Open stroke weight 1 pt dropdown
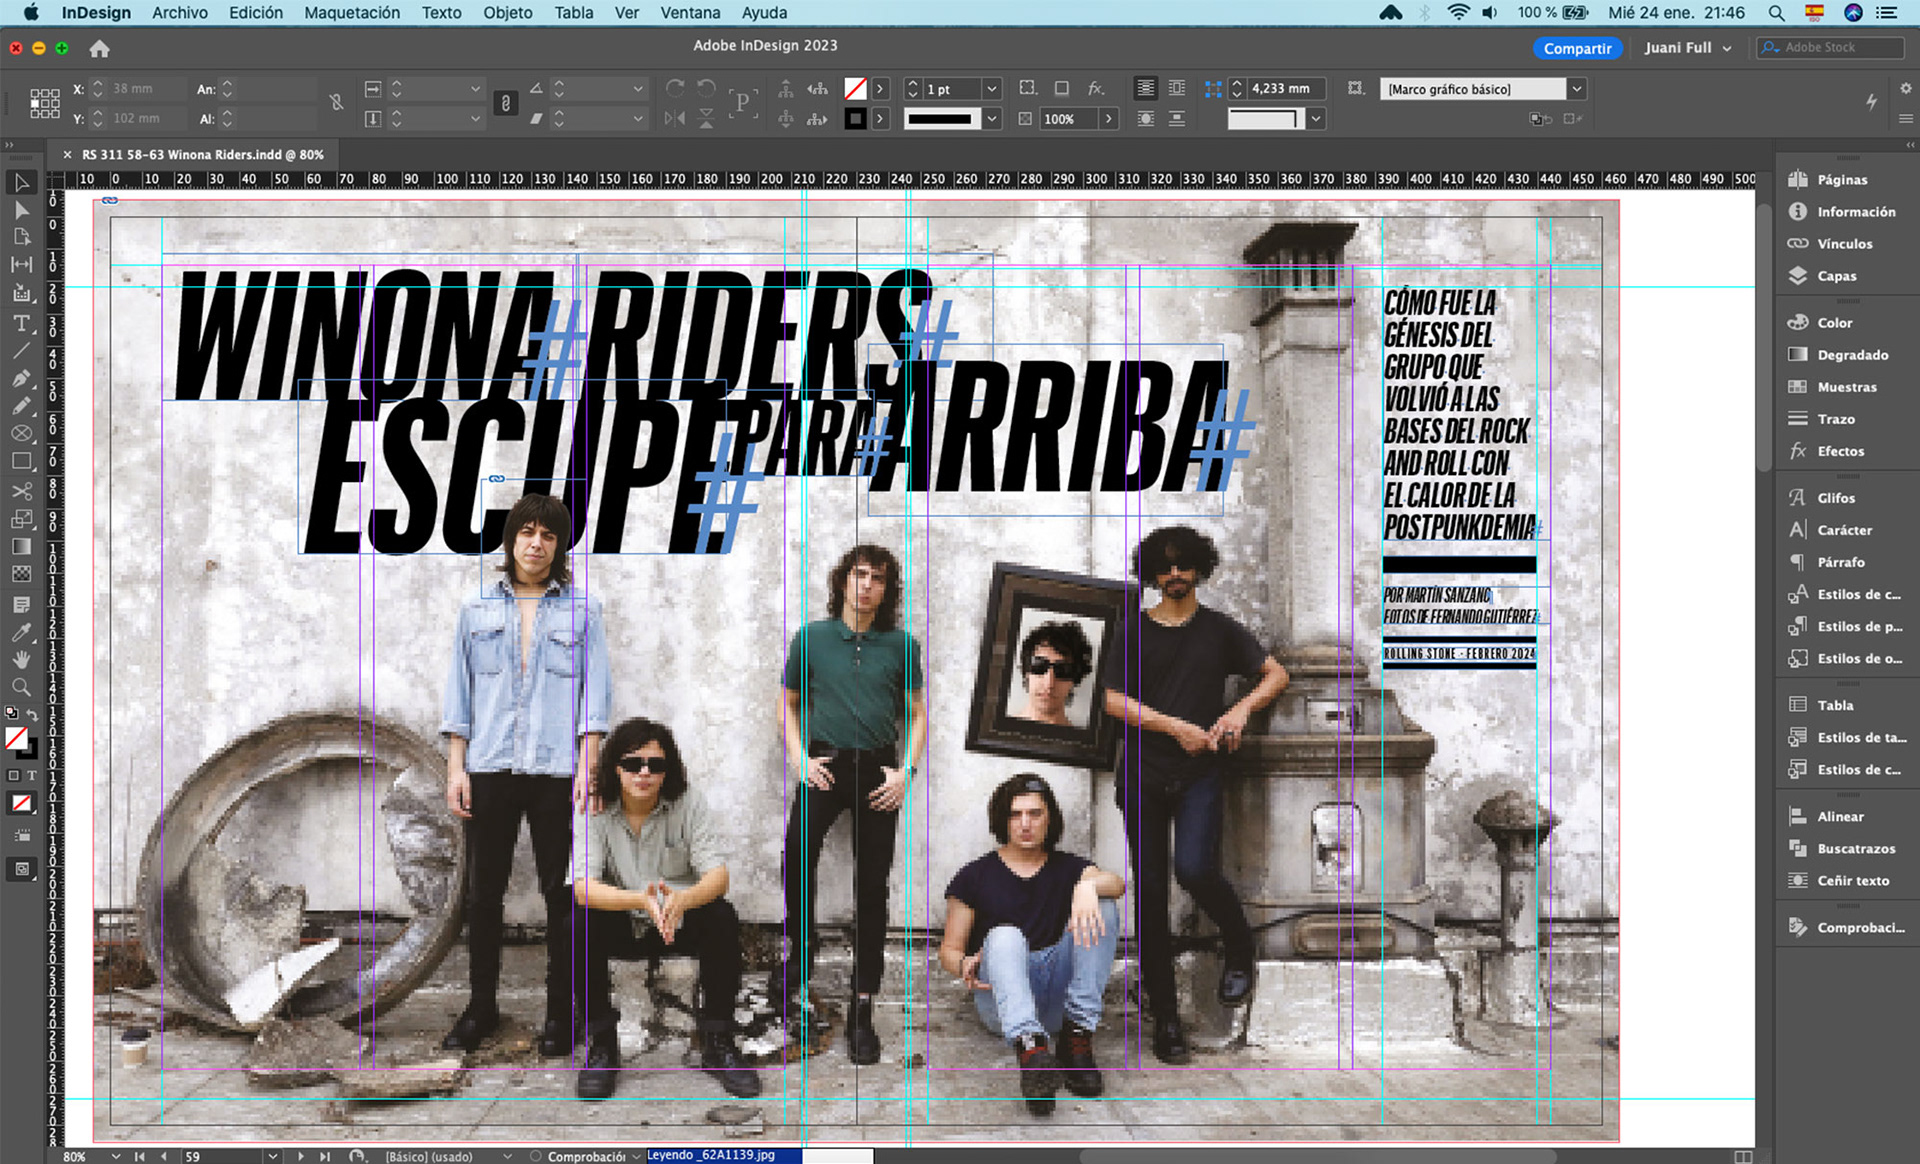This screenshot has width=1920, height=1164. pos(991,89)
